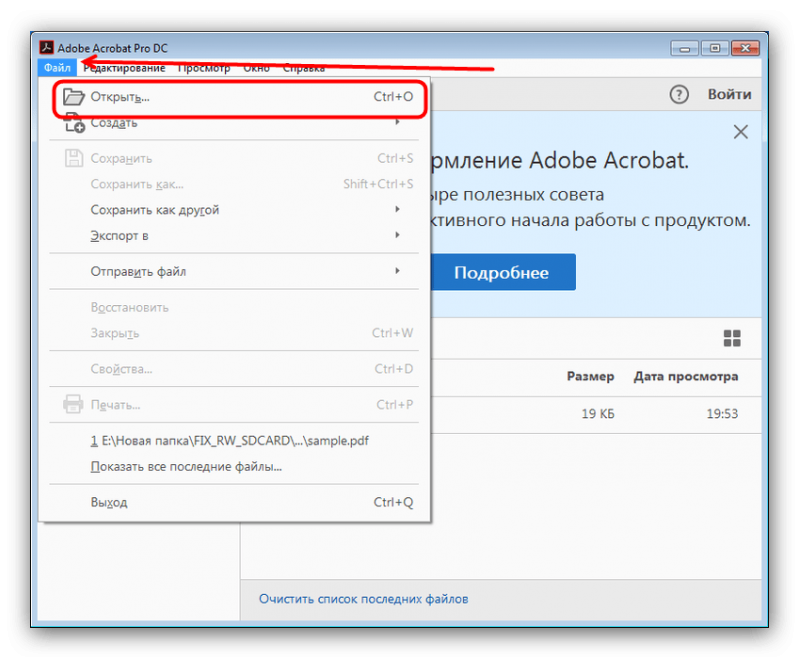Click the Adobe Acrobat logo in title bar

pyautogui.click(x=46, y=48)
